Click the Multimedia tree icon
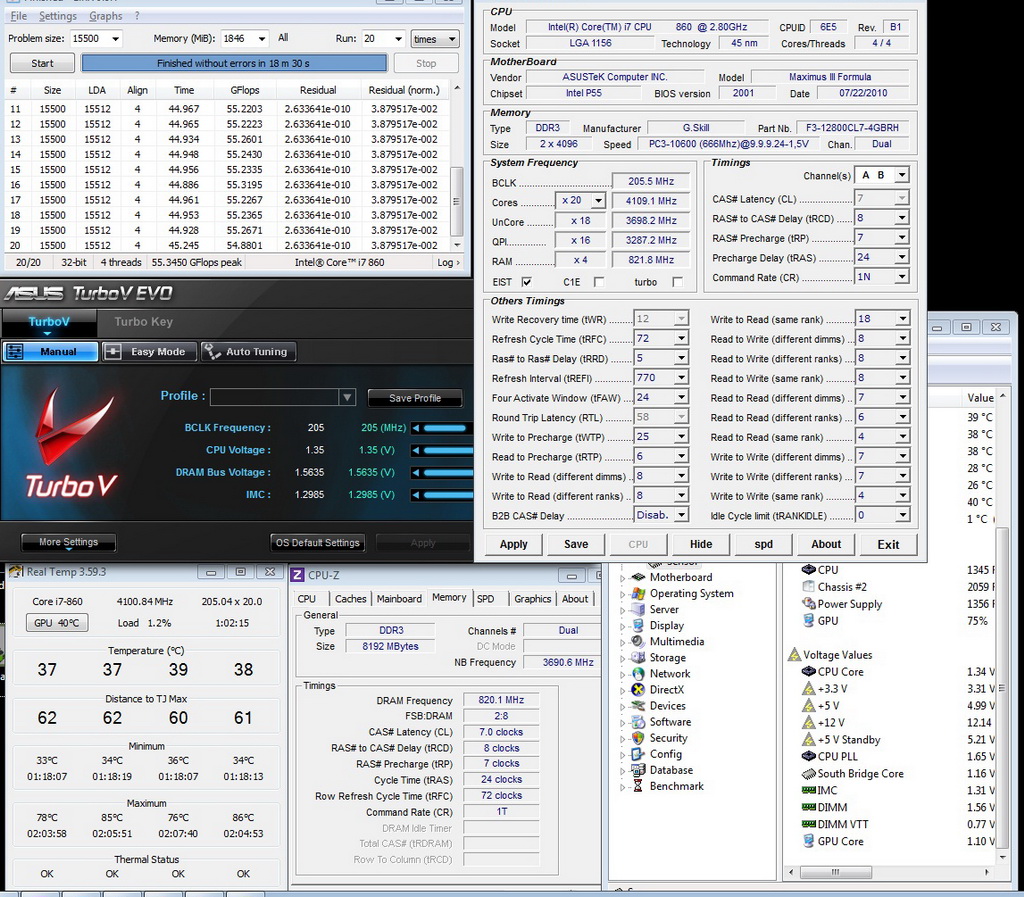1024x897 pixels. coord(638,641)
